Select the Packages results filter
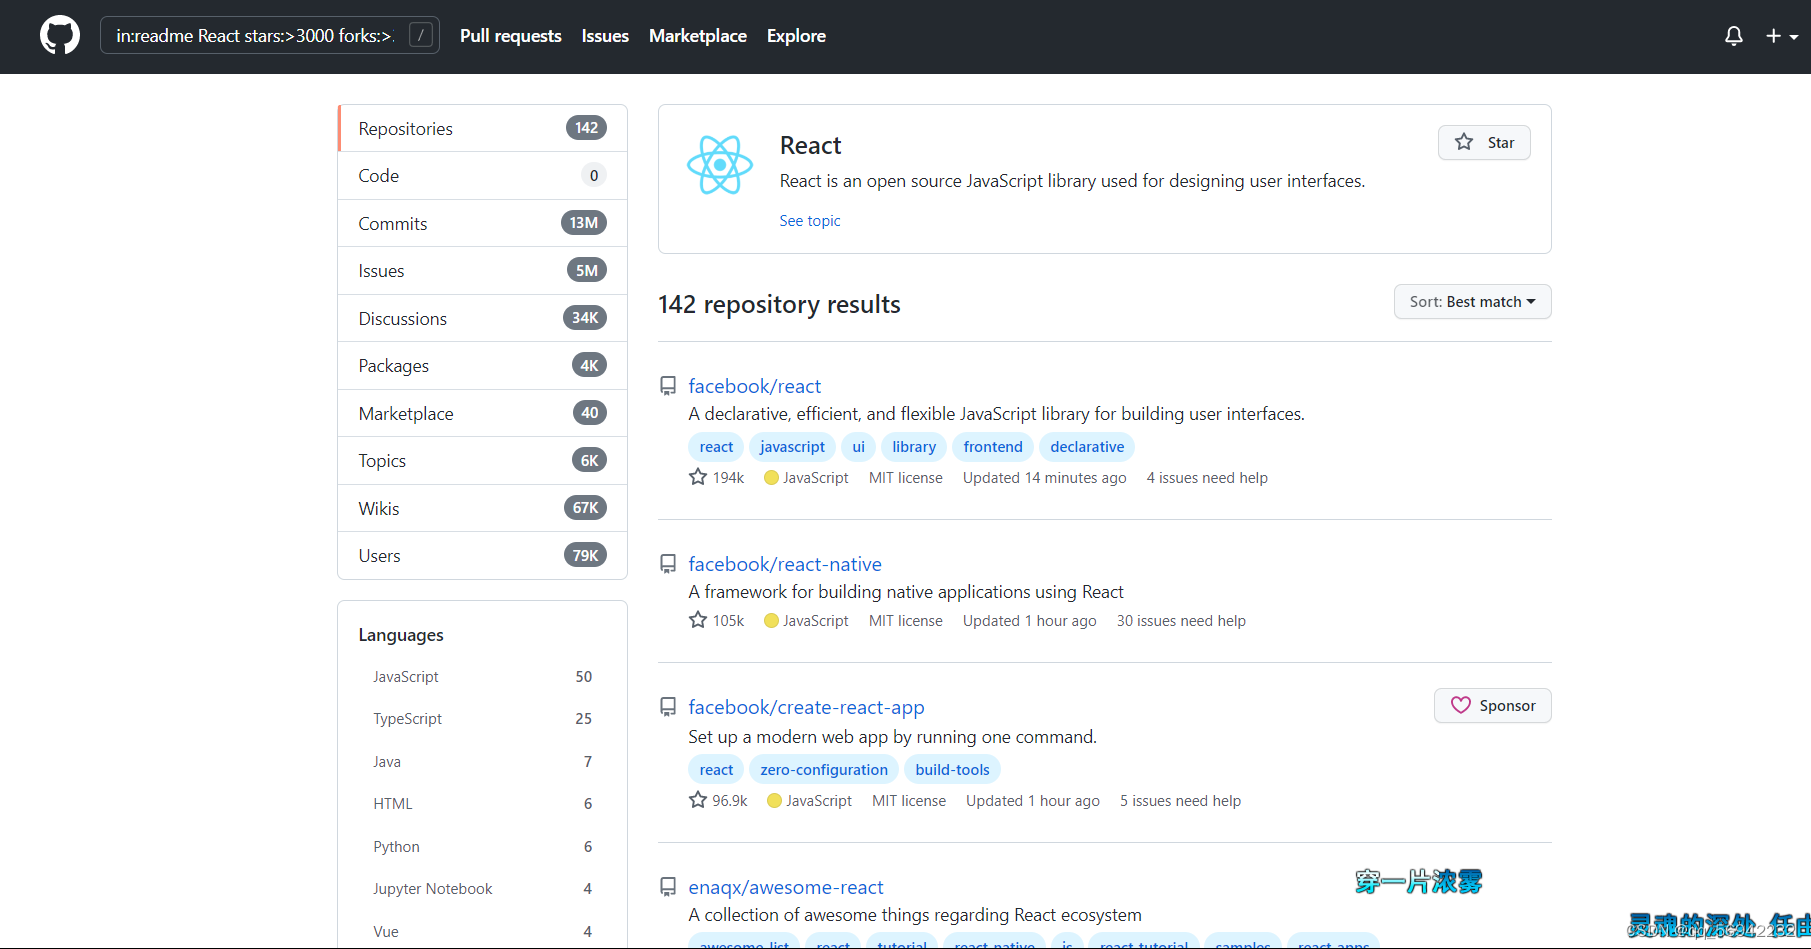Screen dimensions: 1811x949 pos(482,366)
